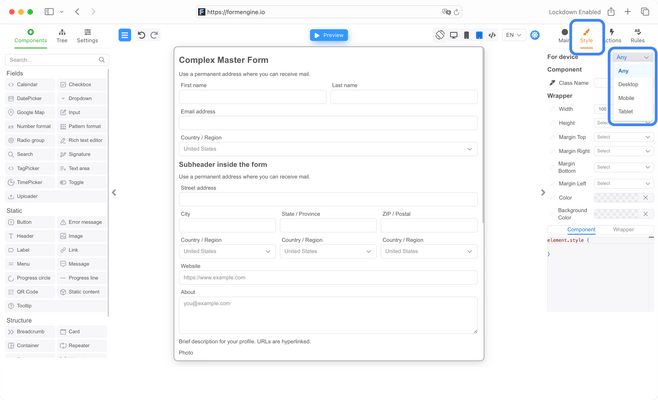The width and height of the screenshot is (658, 400).
Task: Toggle the Safari sidebar icon
Action: click(x=49, y=12)
